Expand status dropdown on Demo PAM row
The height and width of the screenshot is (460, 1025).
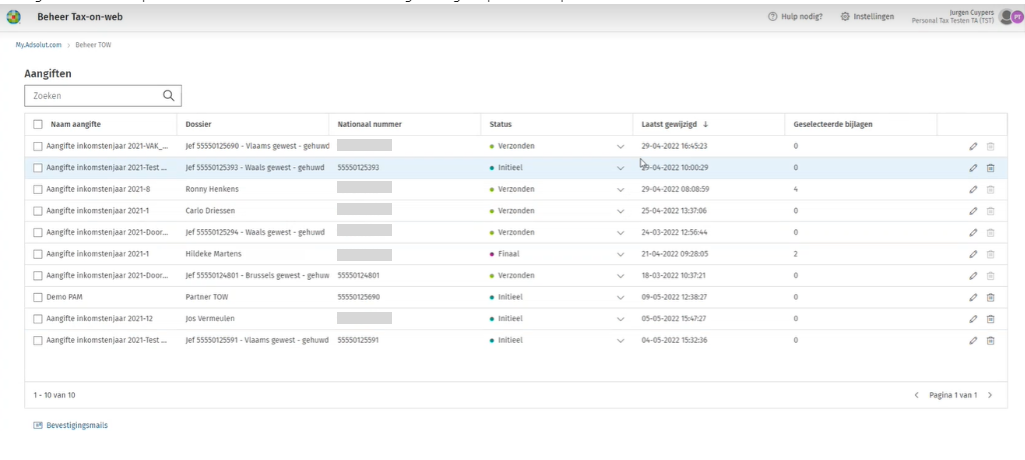(x=620, y=297)
